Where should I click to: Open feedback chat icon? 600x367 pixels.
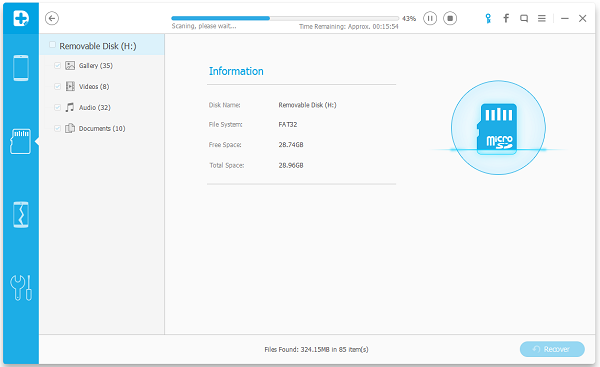(524, 18)
